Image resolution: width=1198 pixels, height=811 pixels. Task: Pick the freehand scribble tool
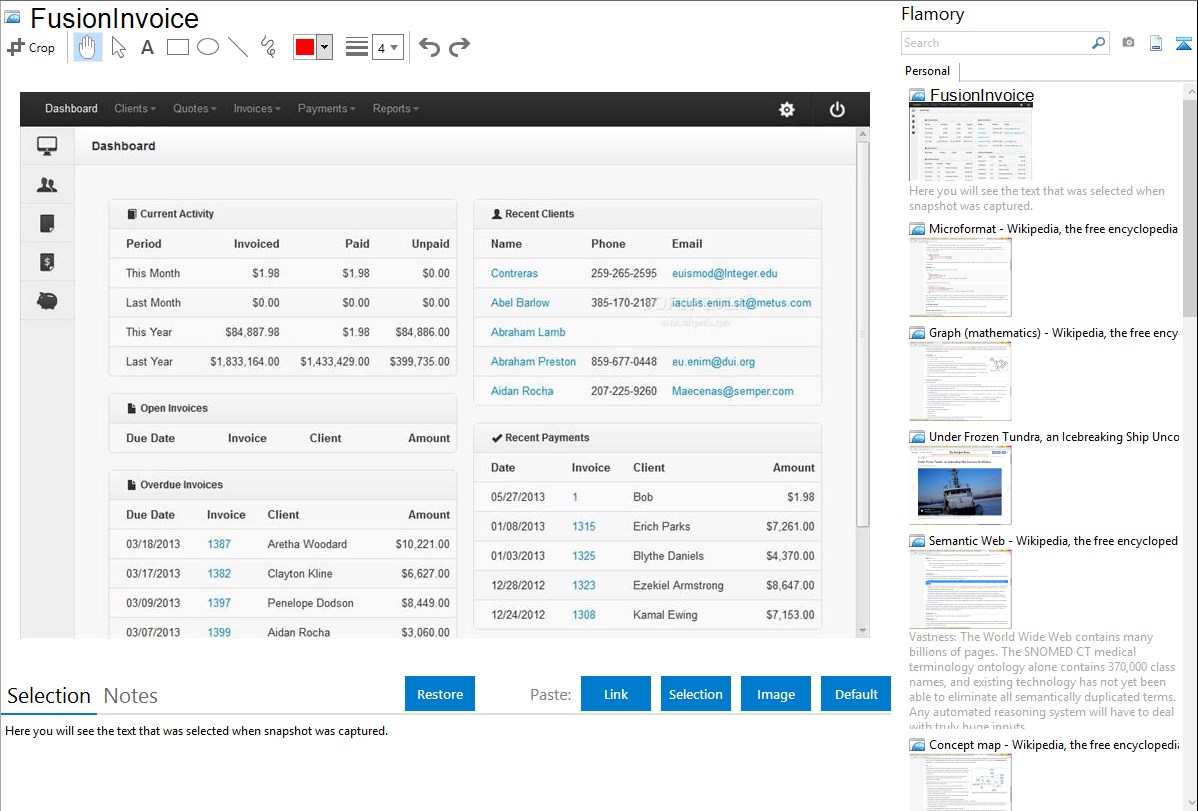click(268, 47)
